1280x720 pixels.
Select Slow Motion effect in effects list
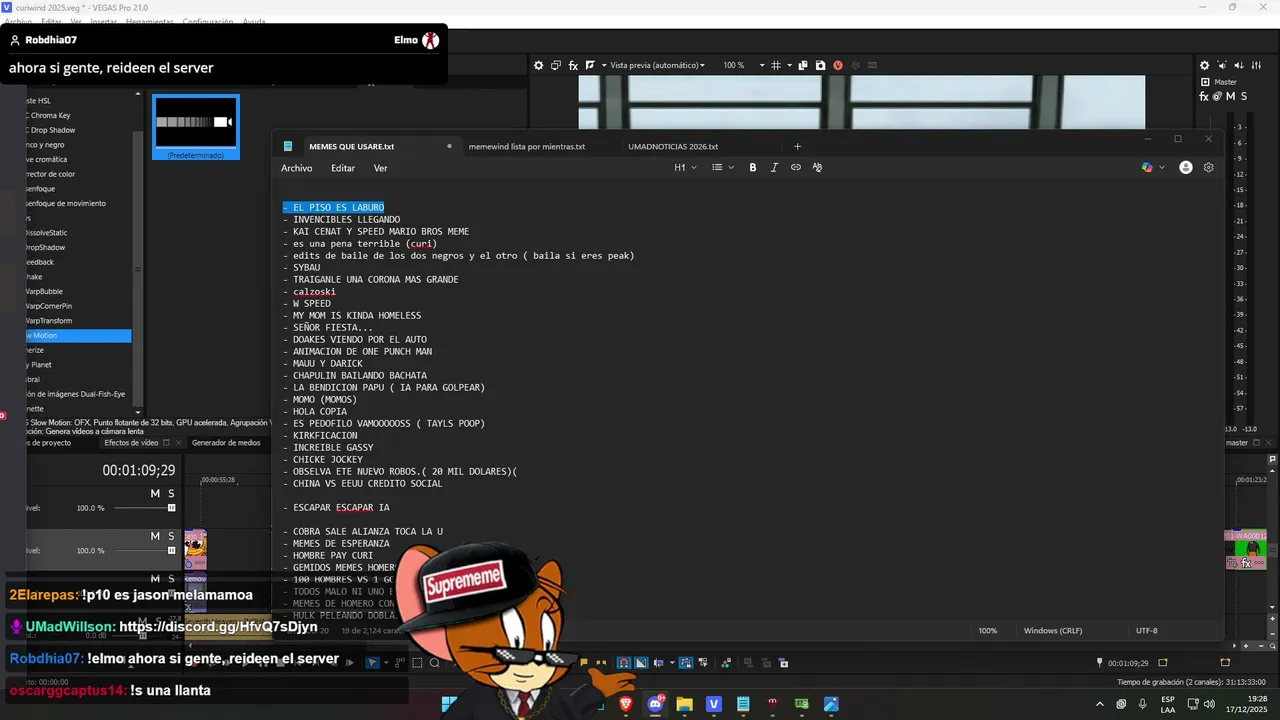79,336
